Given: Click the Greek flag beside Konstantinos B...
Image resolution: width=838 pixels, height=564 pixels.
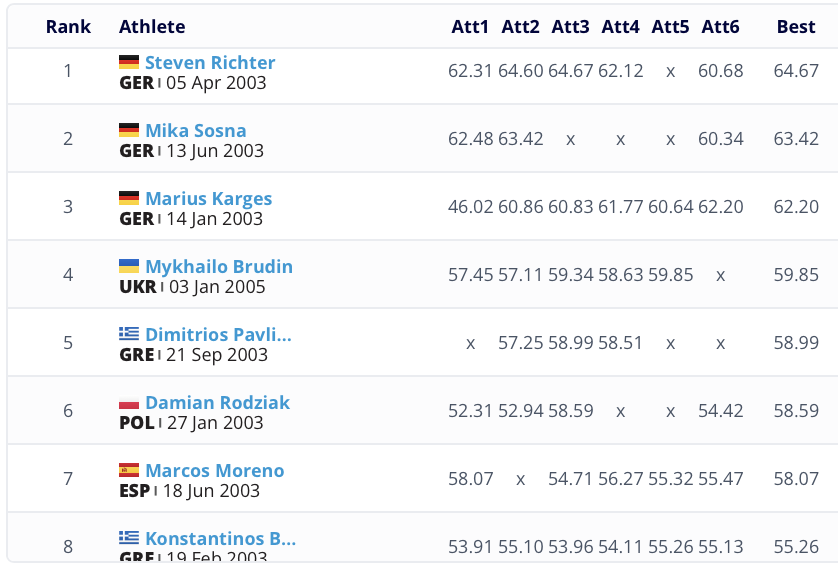Looking at the screenshot, I should click(129, 538).
